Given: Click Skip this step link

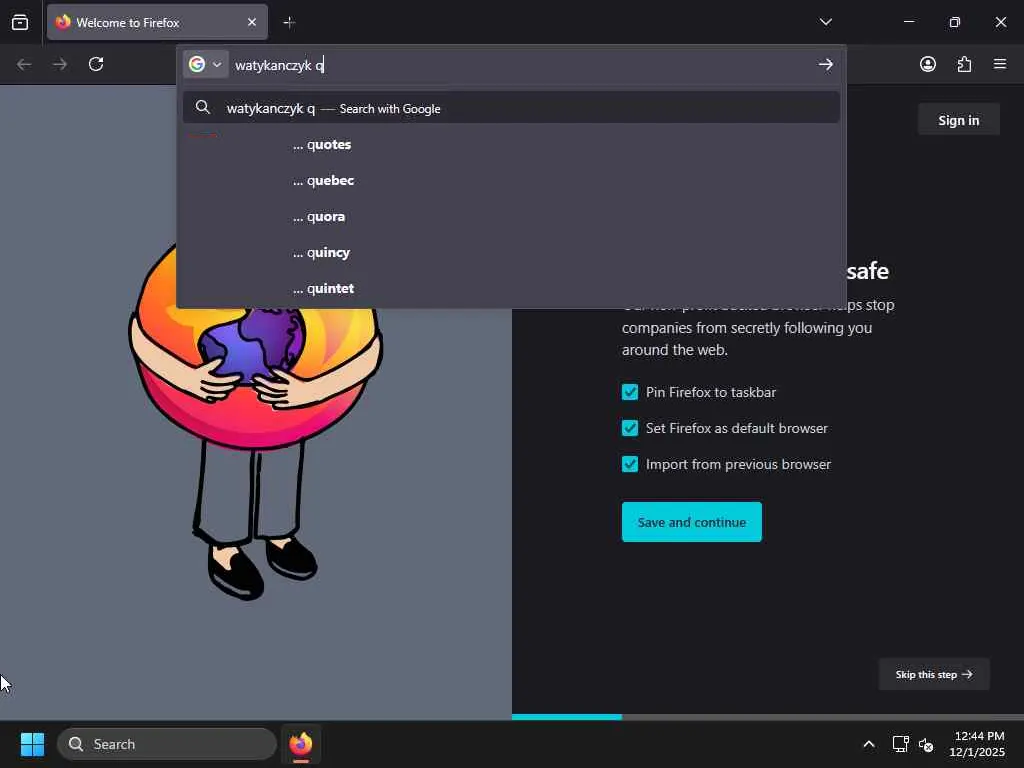Looking at the screenshot, I should click(x=934, y=674).
